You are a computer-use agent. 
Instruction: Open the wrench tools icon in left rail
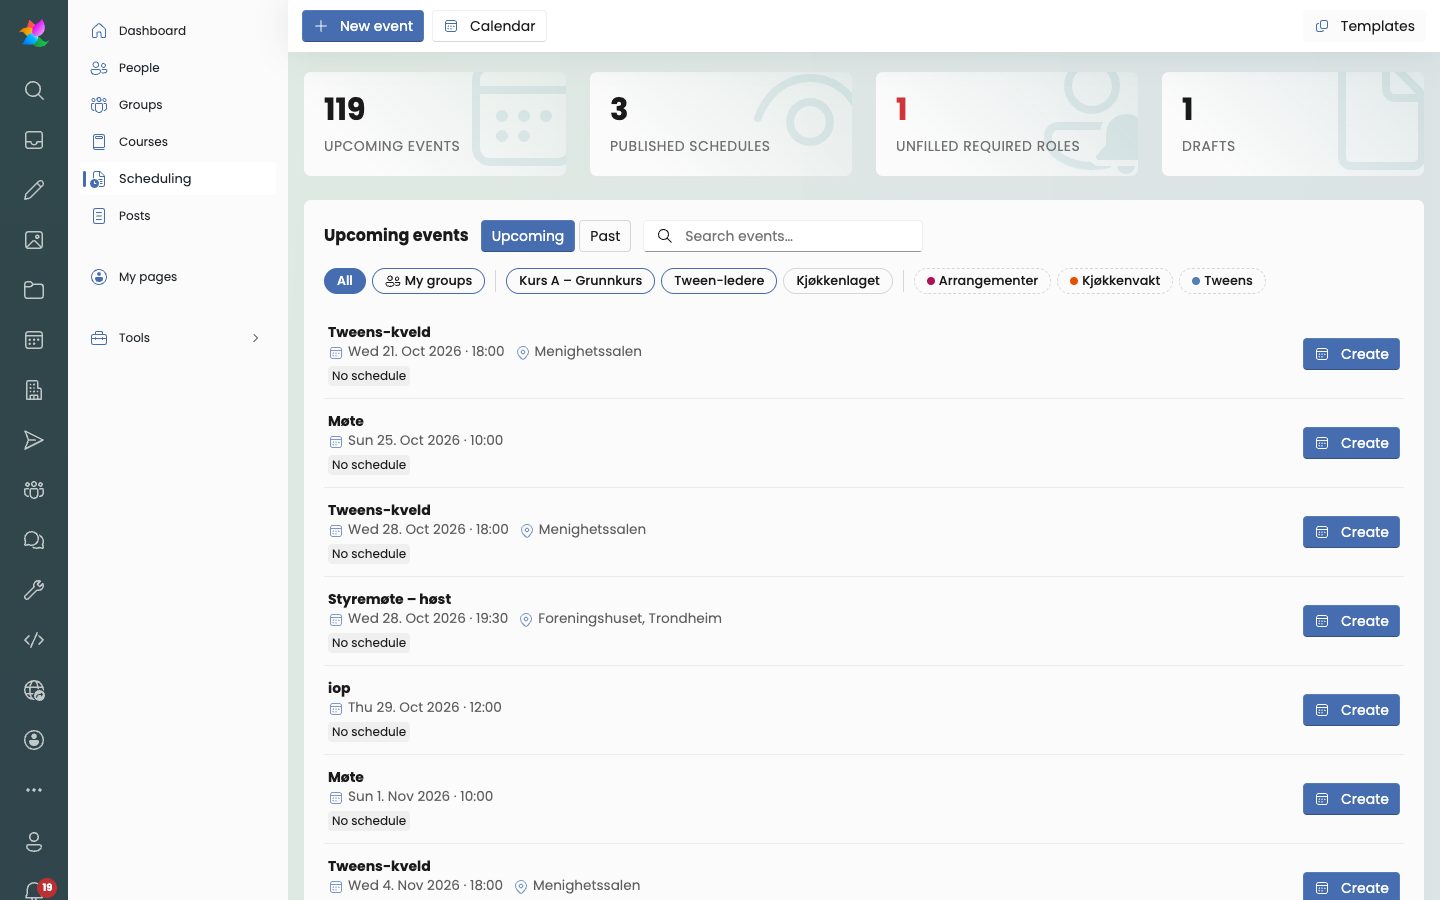[34, 590]
